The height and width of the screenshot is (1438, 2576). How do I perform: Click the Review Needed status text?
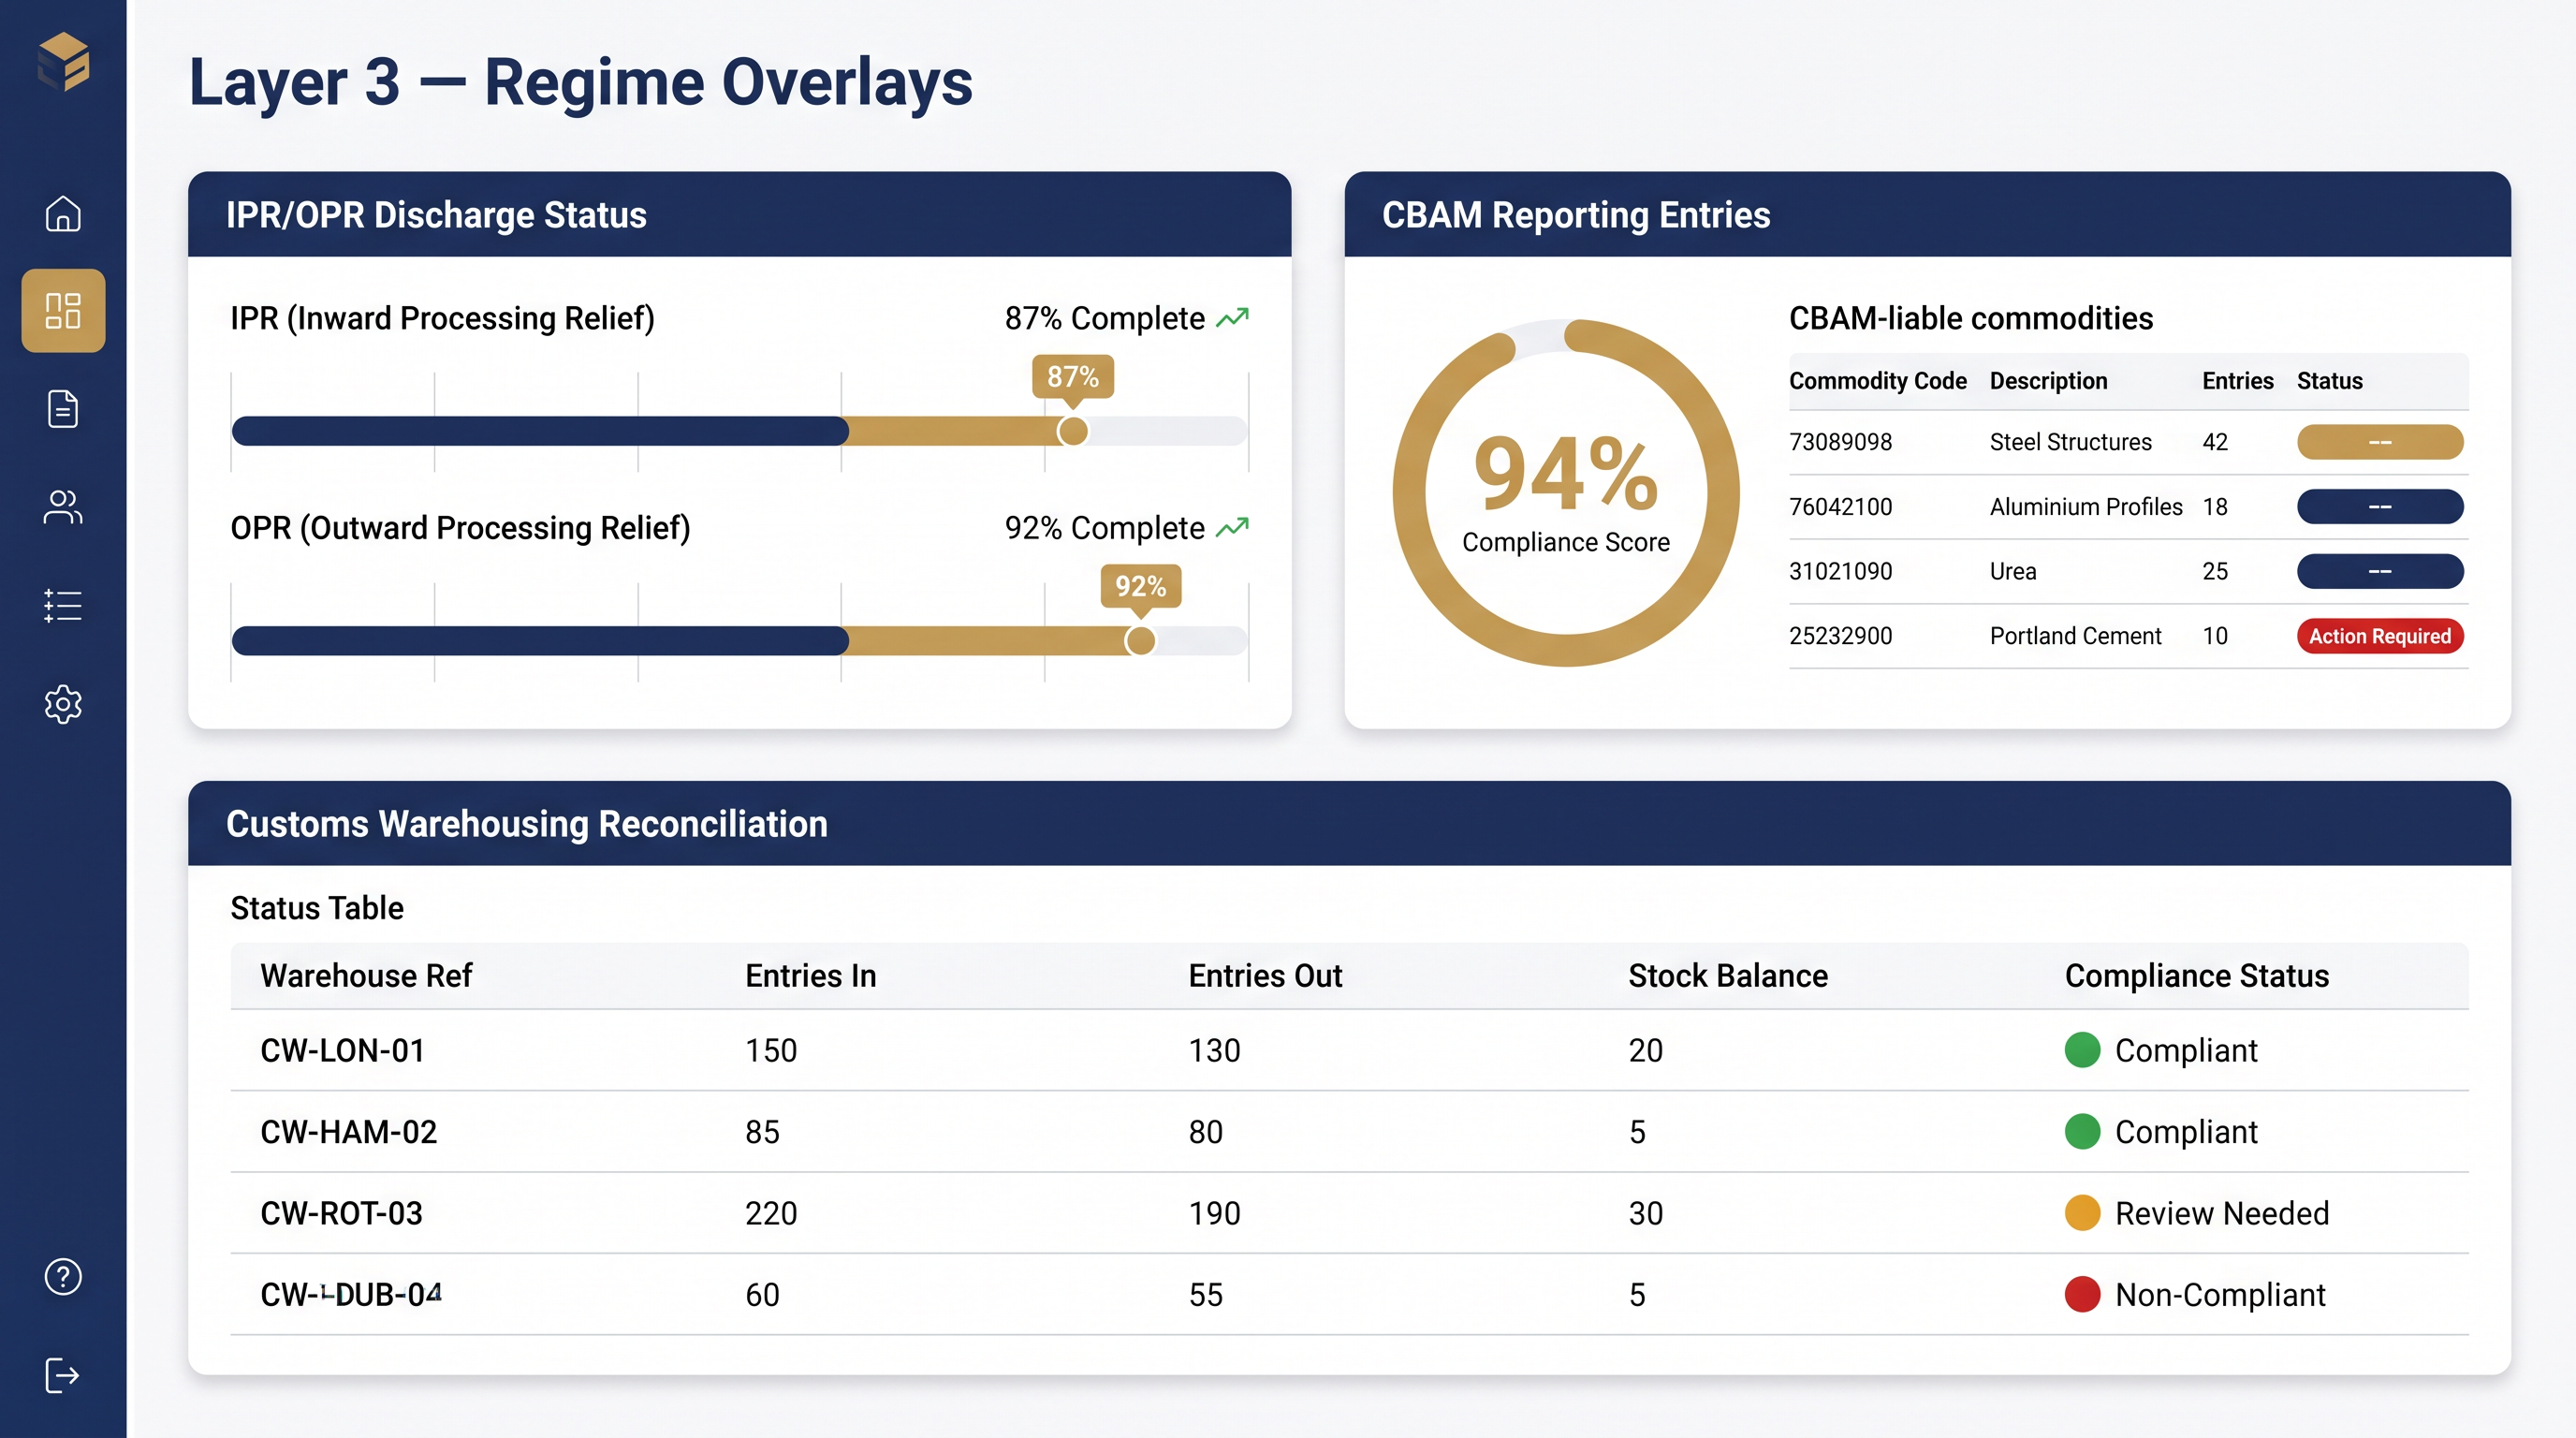pos(2222,1213)
